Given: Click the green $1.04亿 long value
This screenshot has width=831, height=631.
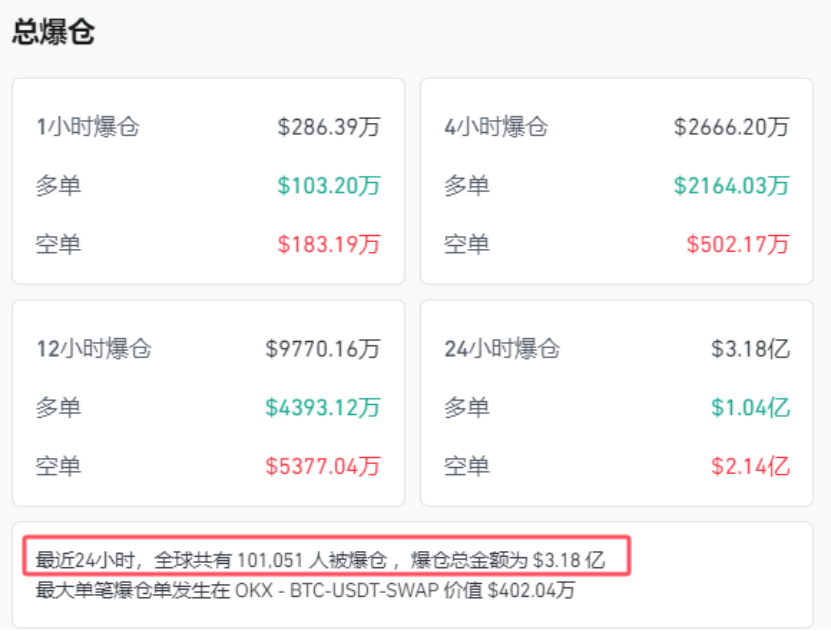Looking at the screenshot, I should coord(750,407).
